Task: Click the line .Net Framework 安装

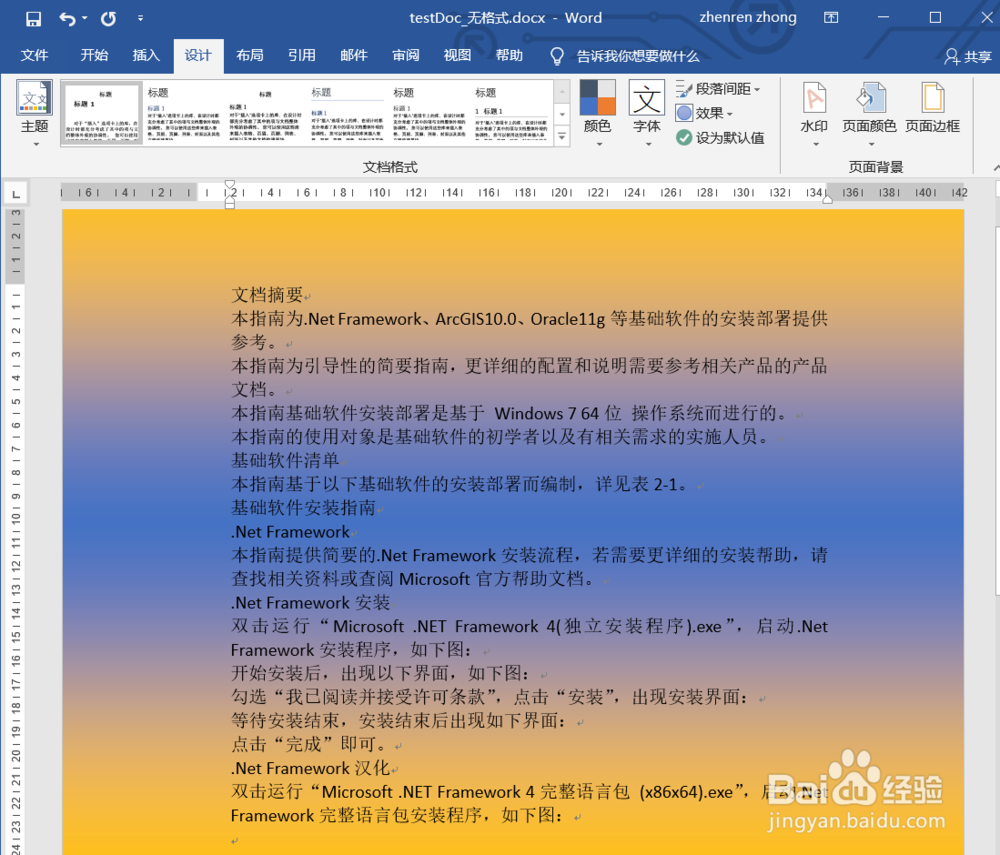Action: 310,603
